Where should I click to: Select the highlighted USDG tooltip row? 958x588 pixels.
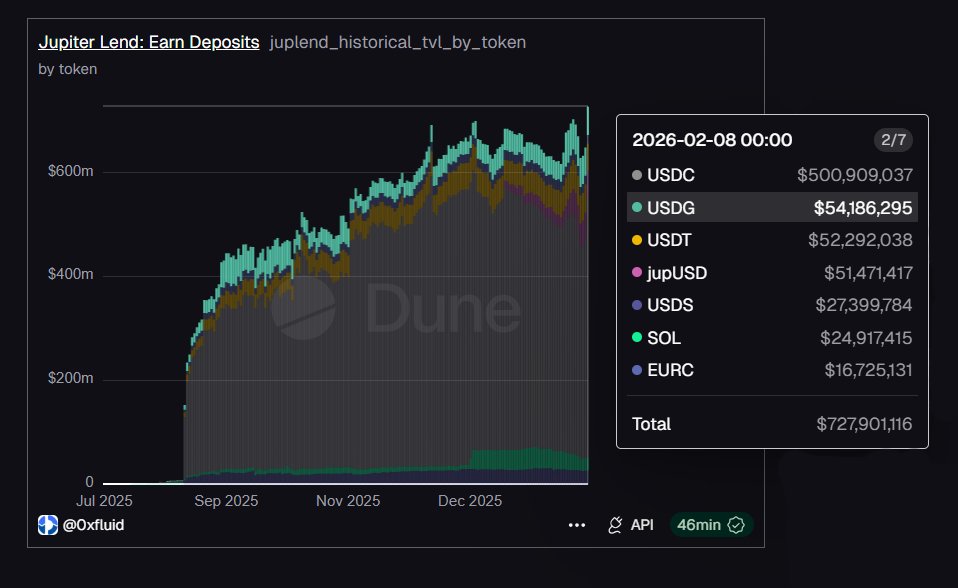[772, 207]
